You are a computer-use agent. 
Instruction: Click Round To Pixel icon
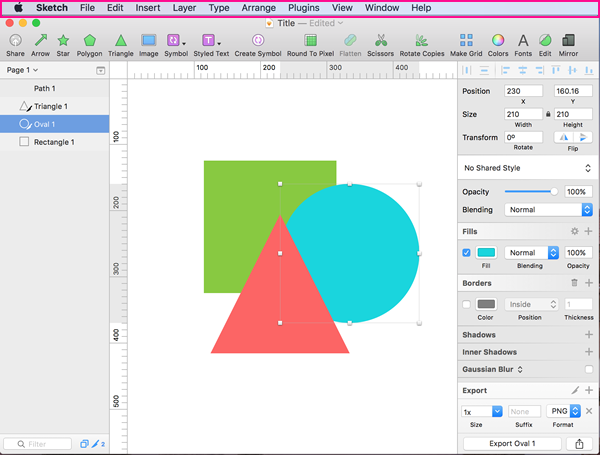[310, 41]
